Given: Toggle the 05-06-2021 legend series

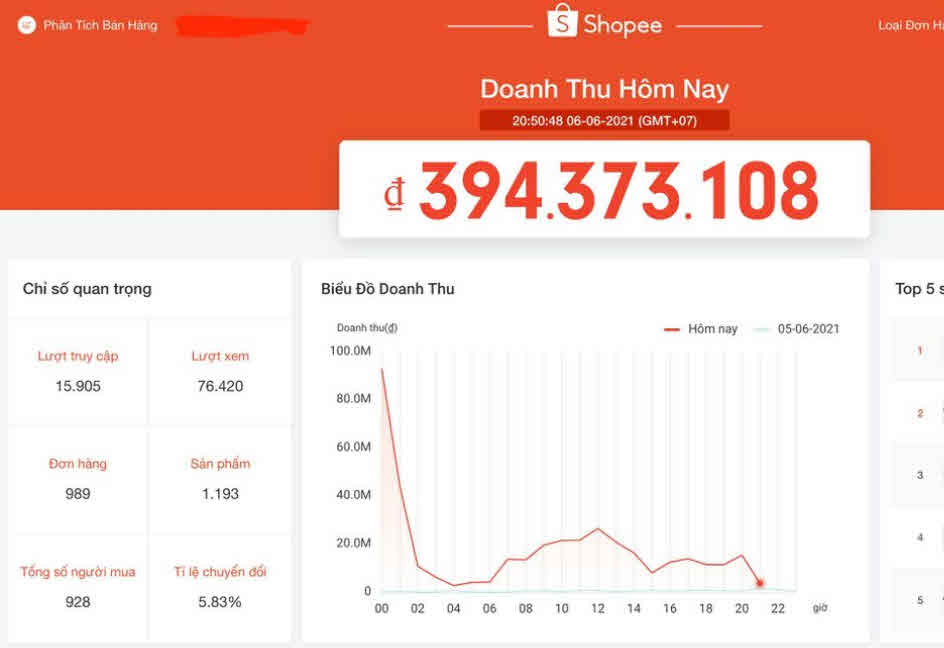Looking at the screenshot, I should tap(796, 329).
